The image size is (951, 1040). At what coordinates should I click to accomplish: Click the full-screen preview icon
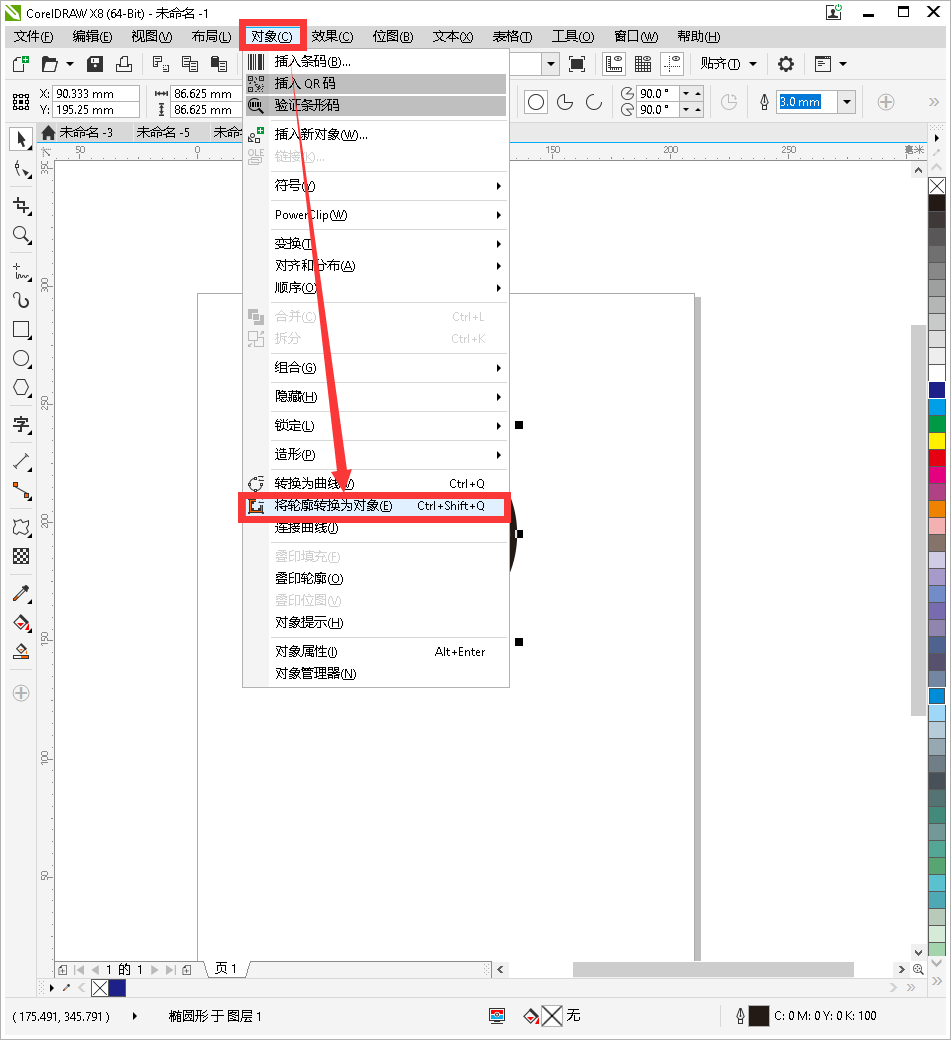tap(577, 64)
